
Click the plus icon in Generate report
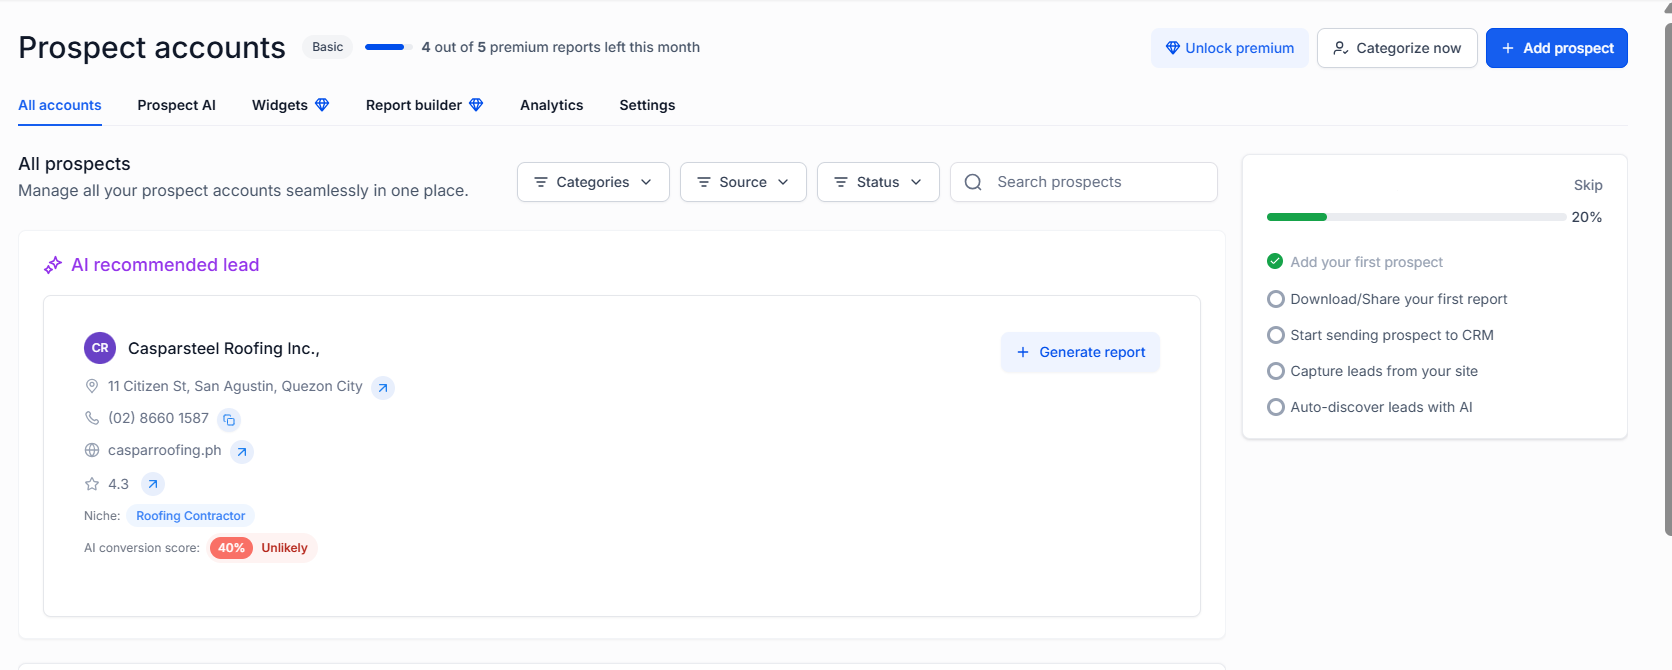1023,352
